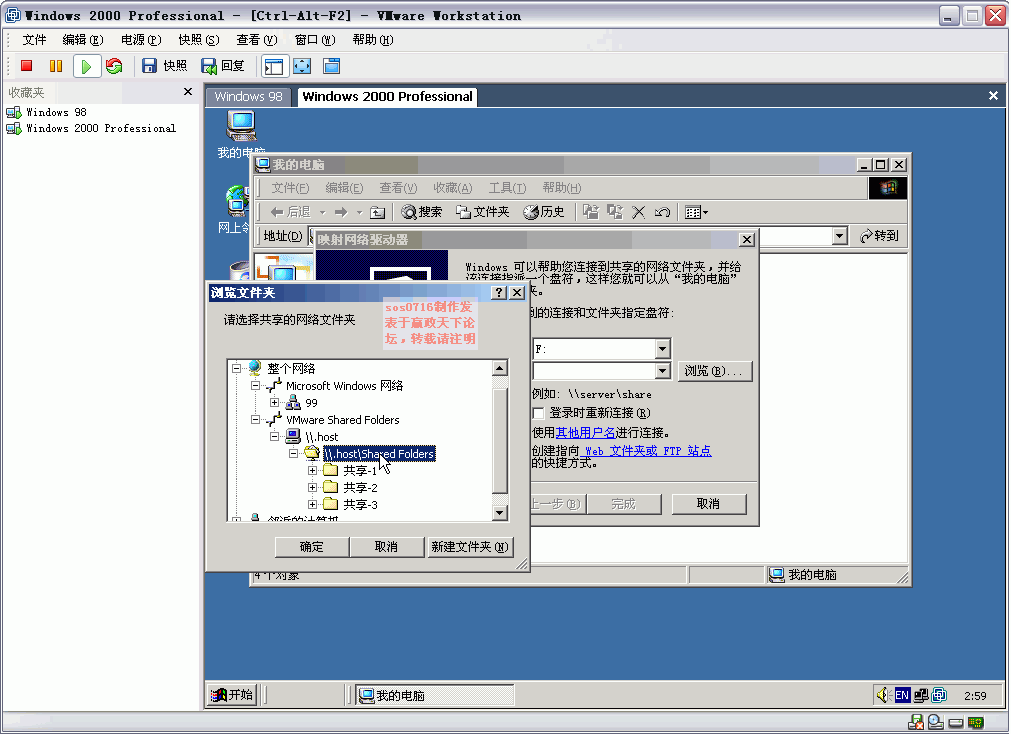Click the red Power Off button in VMware toolbar
Screen dimensions: 1011x734
coord(26,66)
